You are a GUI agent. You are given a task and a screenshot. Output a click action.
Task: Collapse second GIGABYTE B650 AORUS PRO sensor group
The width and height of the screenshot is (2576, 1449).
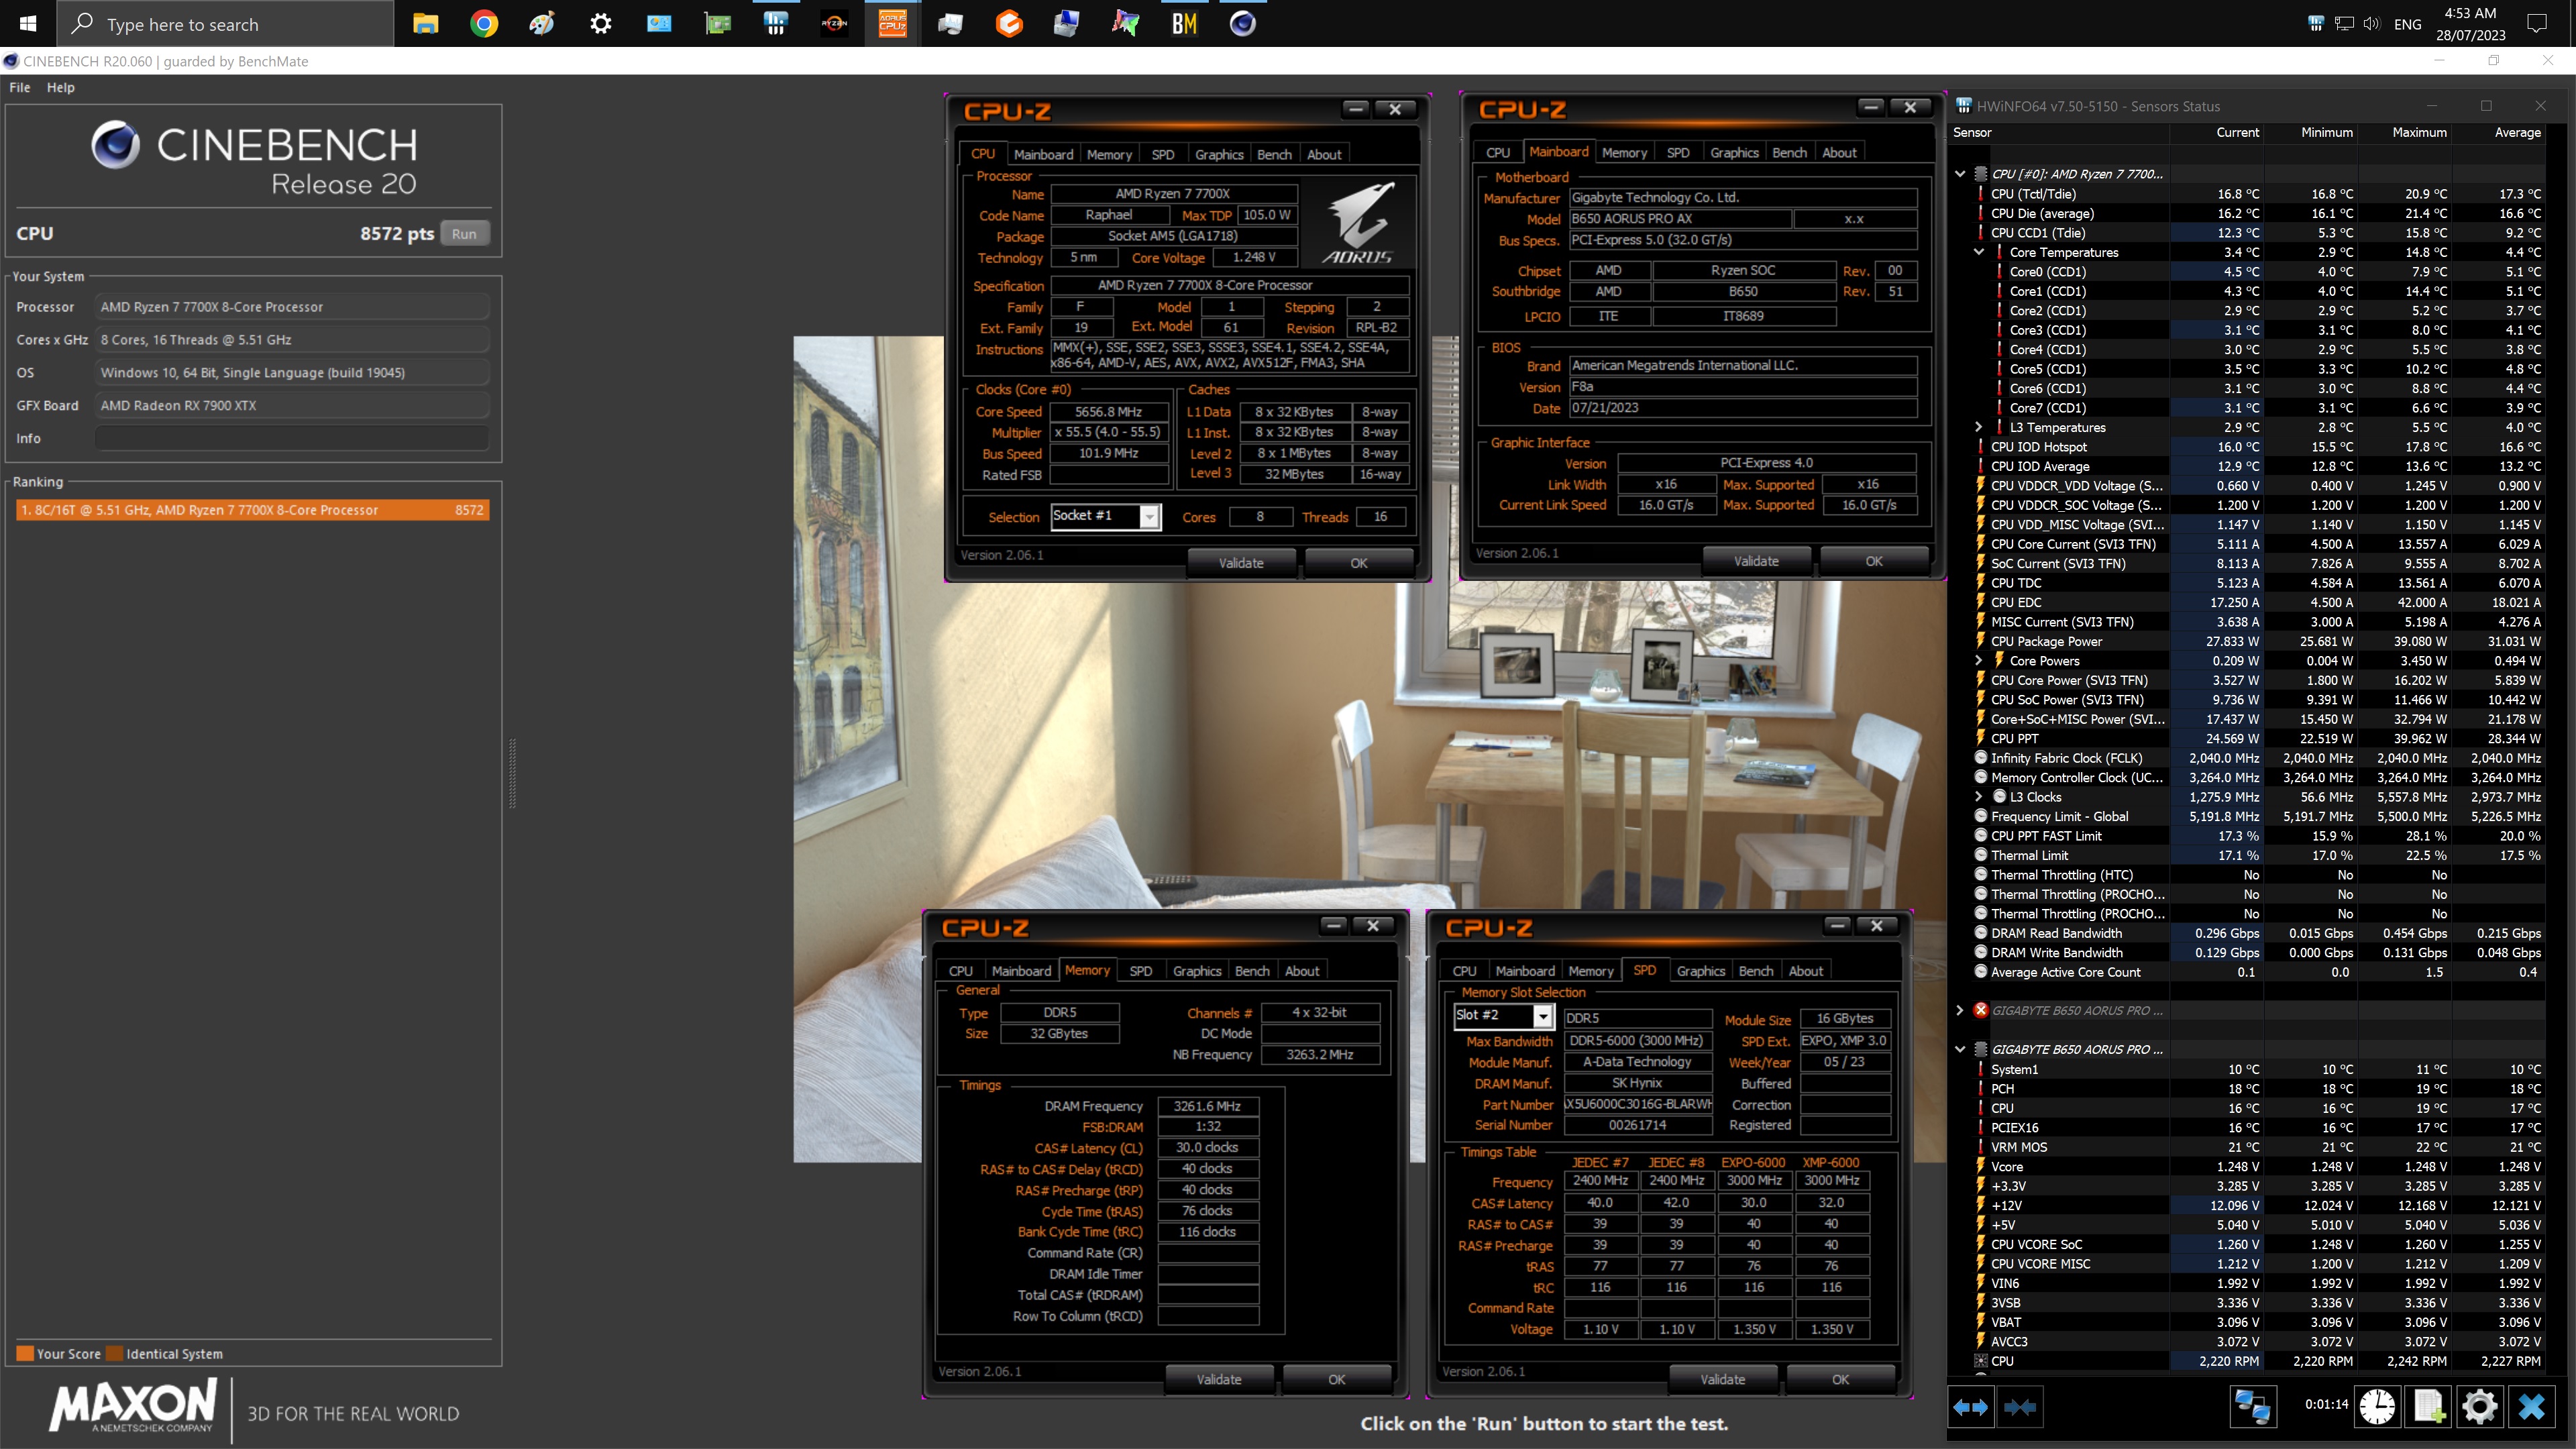point(1960,1050)
